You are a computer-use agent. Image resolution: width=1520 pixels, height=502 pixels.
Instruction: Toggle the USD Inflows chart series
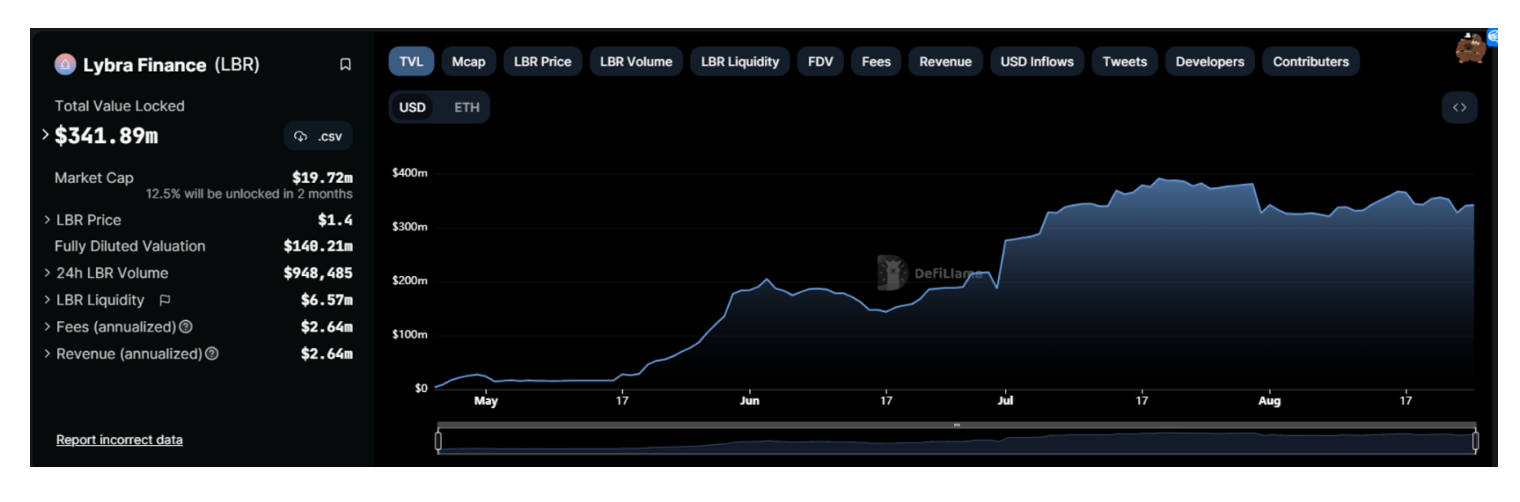1037,62
